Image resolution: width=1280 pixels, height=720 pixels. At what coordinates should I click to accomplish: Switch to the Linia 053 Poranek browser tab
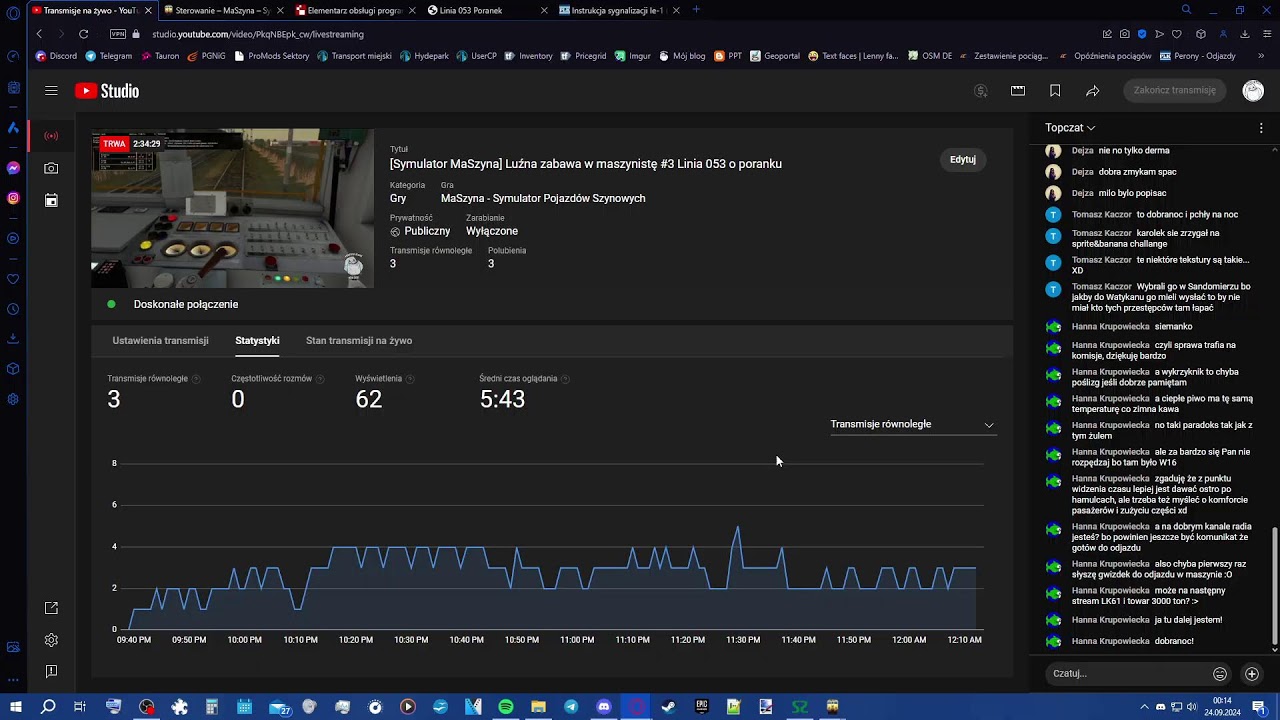click(x=487, y=10)
